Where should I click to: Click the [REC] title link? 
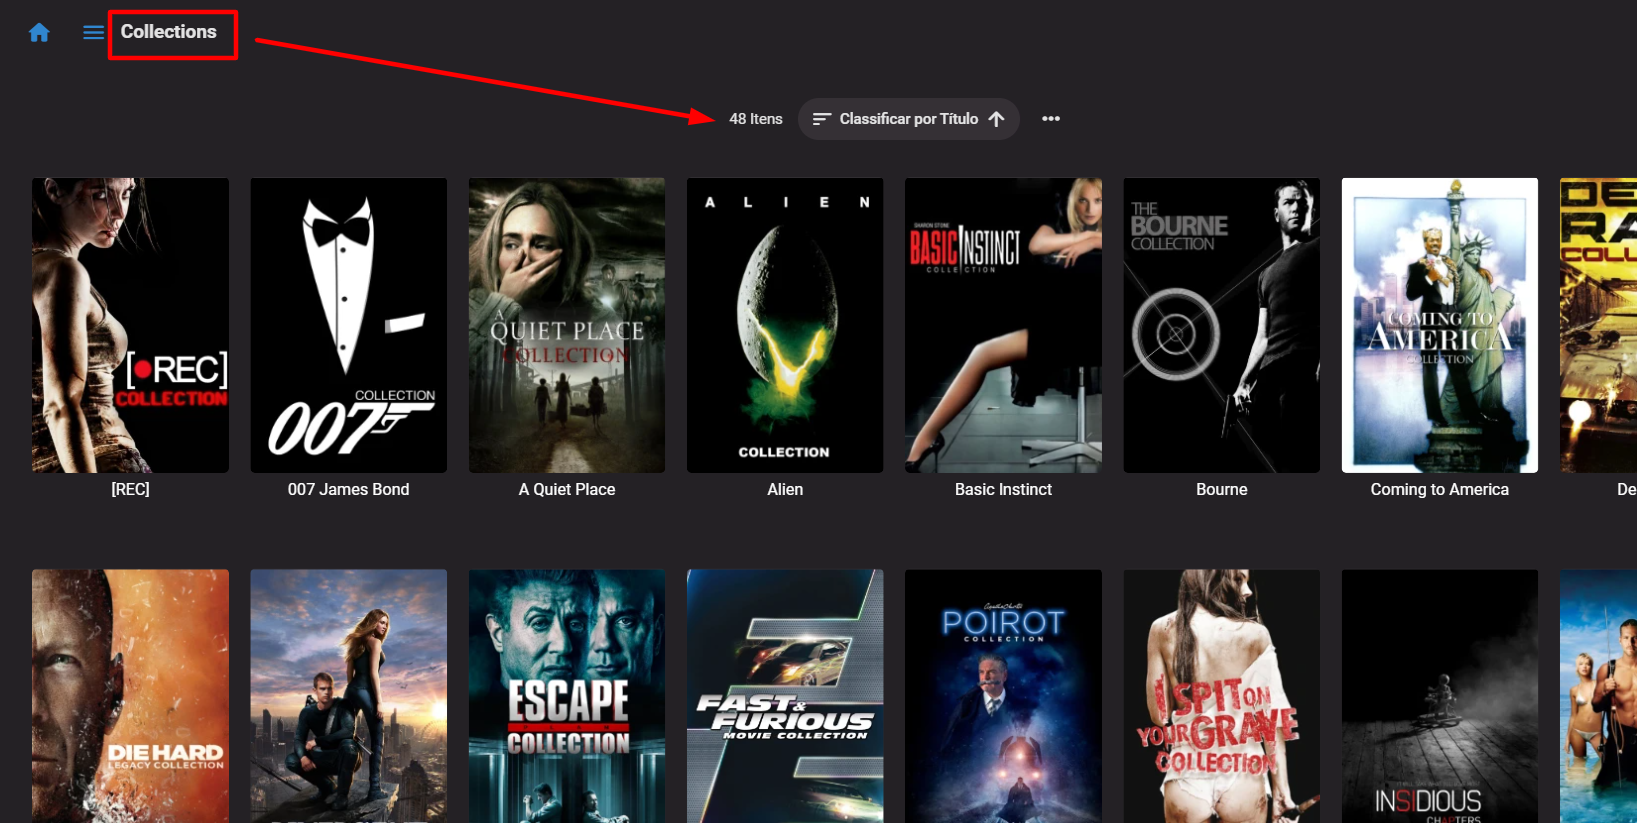coord(130,489)
